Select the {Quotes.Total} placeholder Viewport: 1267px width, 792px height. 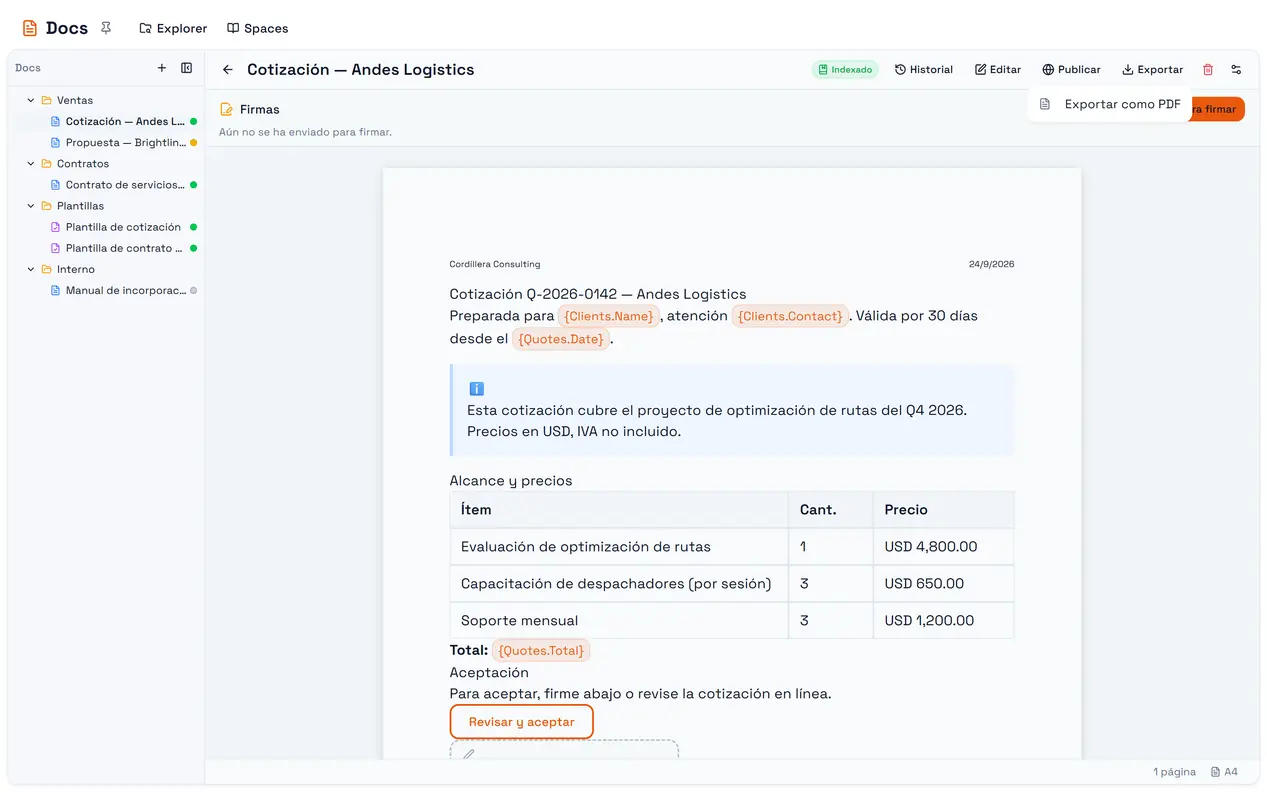pyautogui.click(x=541, y=651)
